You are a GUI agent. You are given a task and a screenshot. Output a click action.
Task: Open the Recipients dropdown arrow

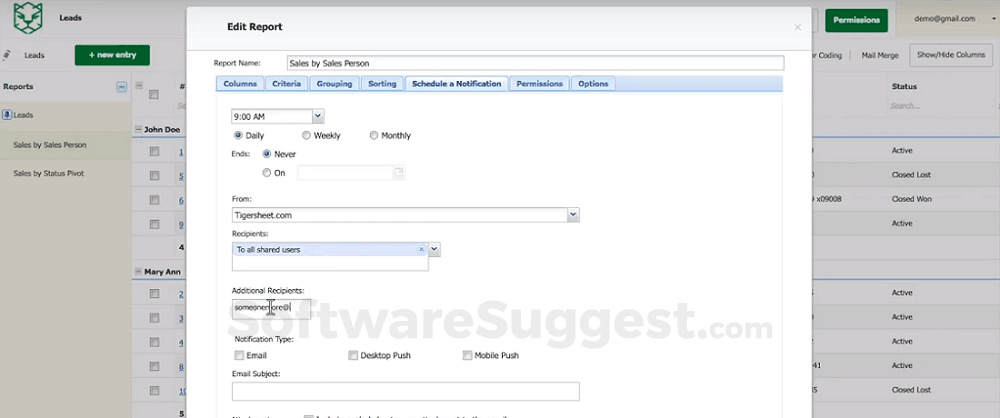434,250
